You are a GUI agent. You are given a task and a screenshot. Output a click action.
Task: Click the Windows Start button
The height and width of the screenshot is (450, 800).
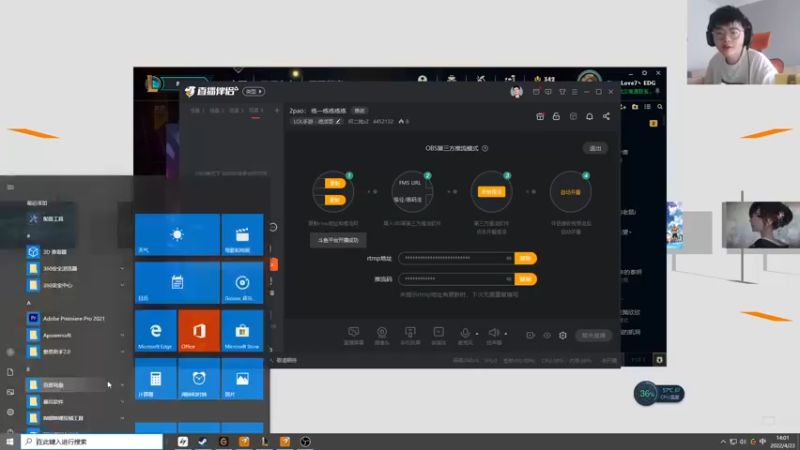pyautogui.click(x=10, y=441)
